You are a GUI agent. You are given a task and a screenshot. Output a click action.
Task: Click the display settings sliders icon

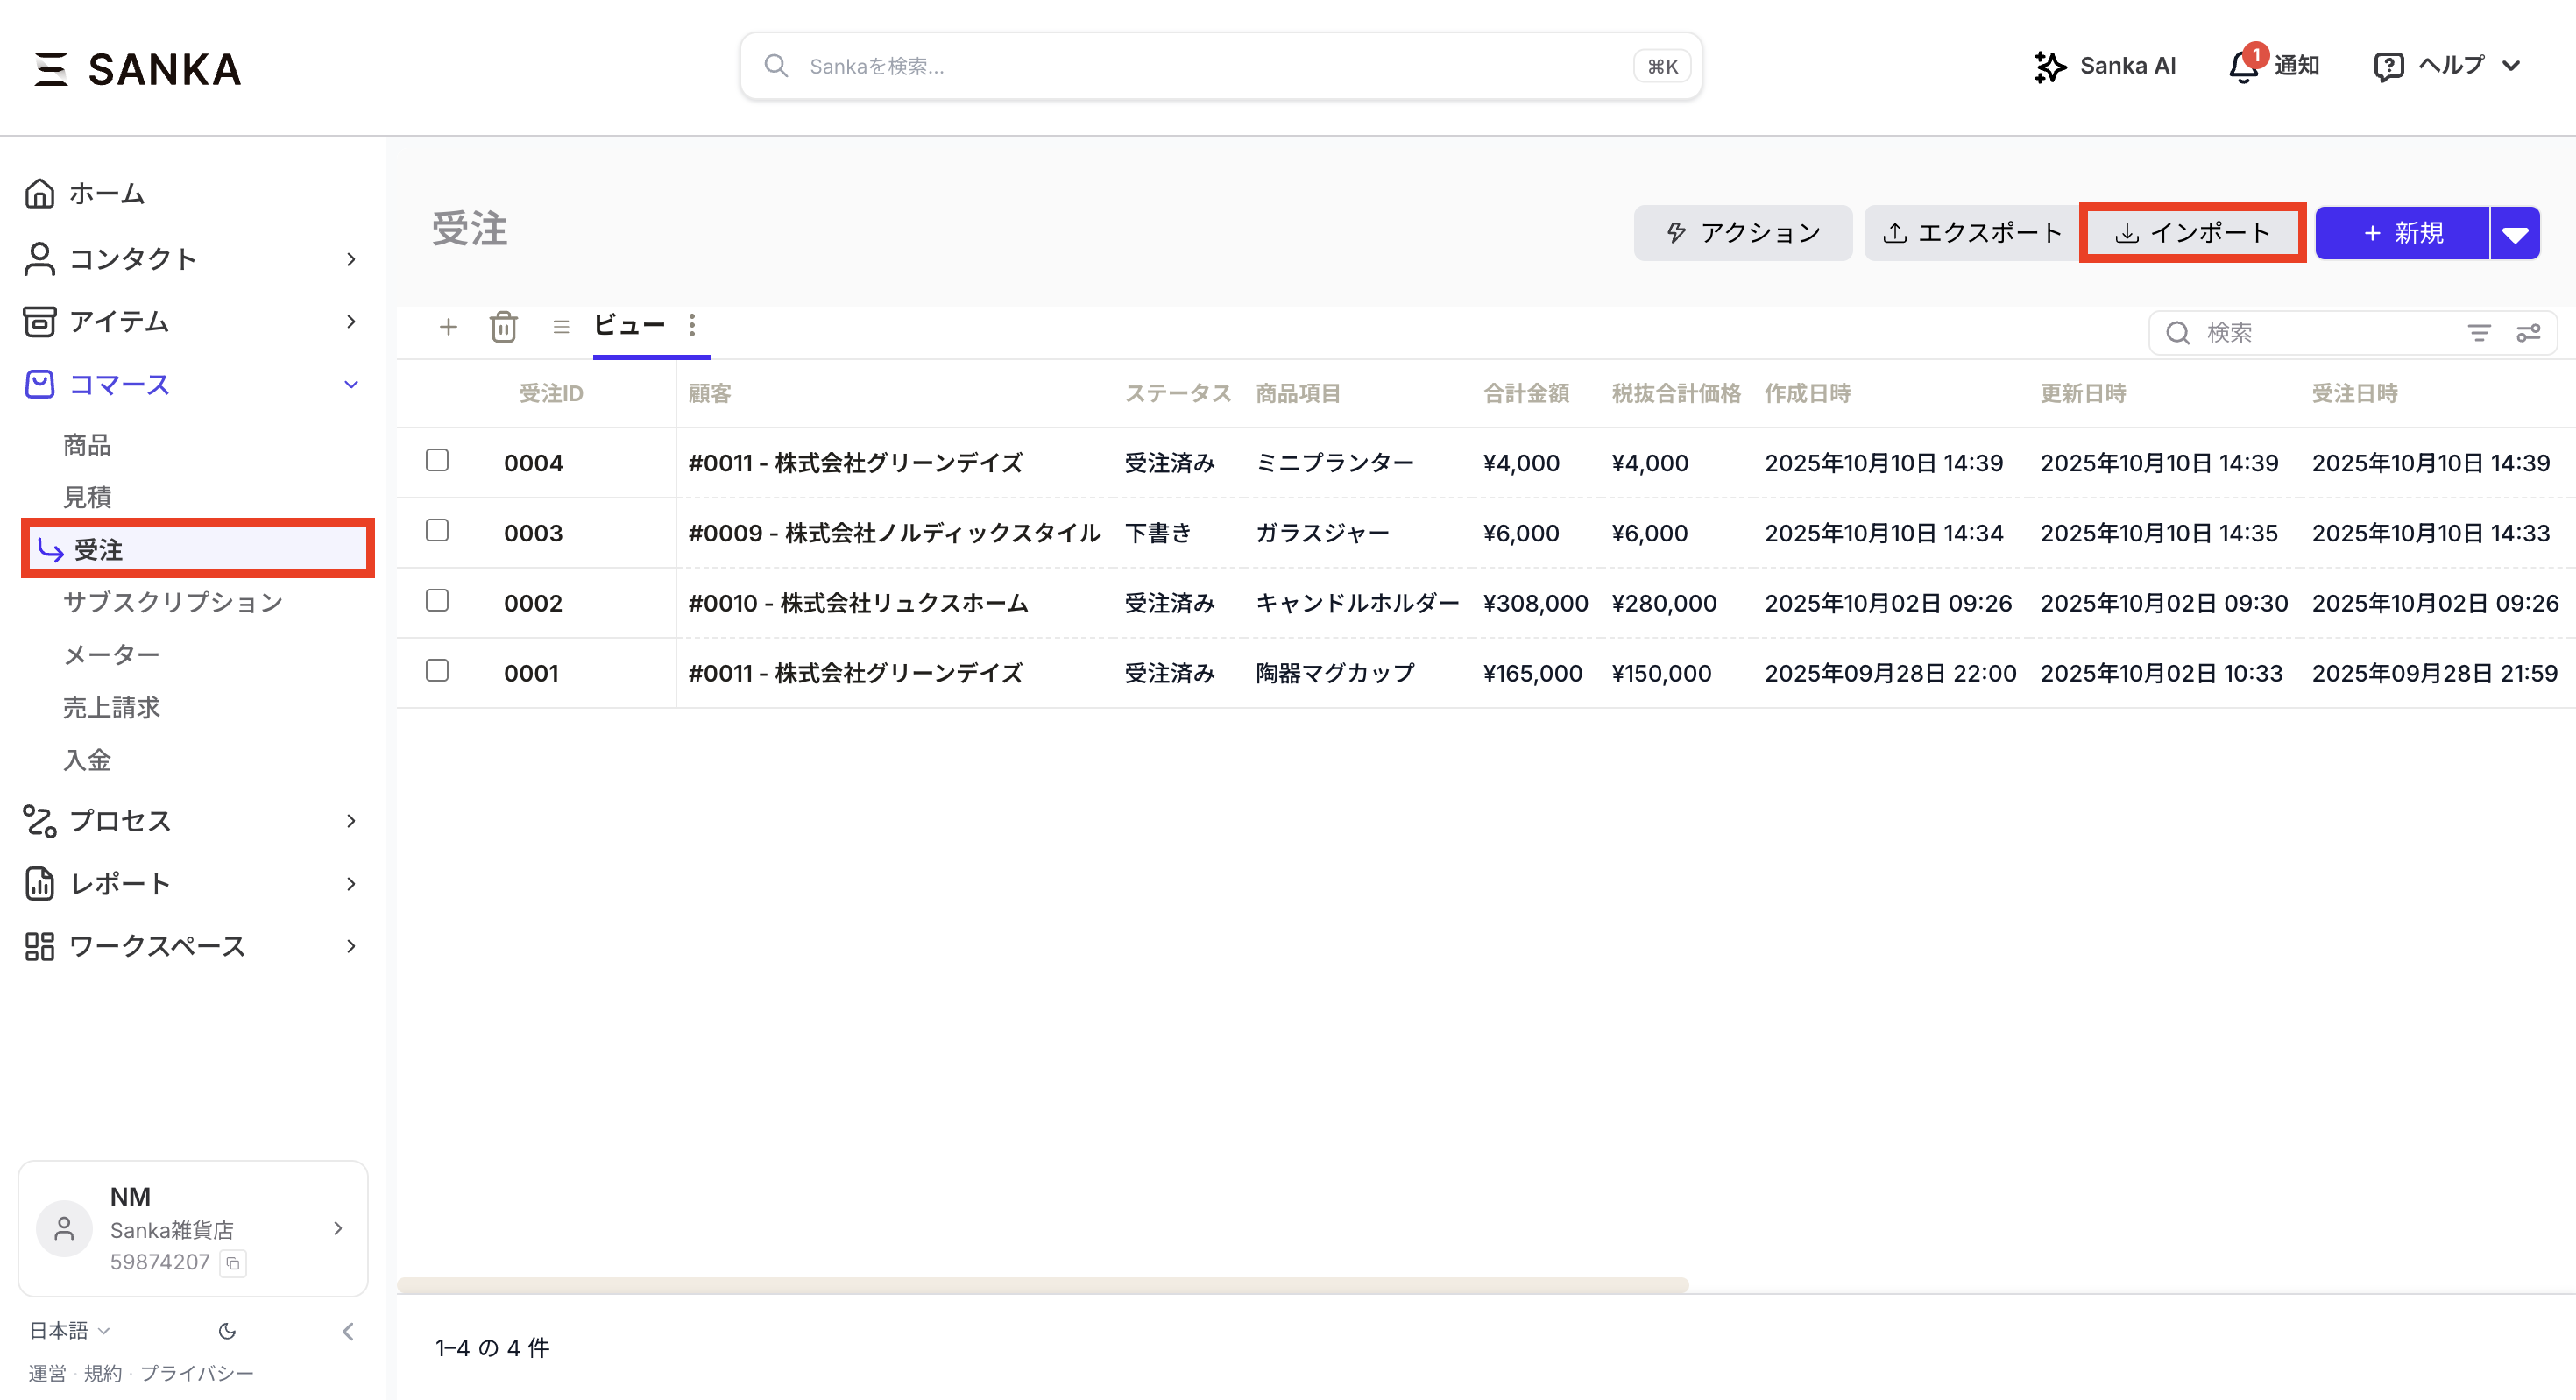coord(2528,333)
